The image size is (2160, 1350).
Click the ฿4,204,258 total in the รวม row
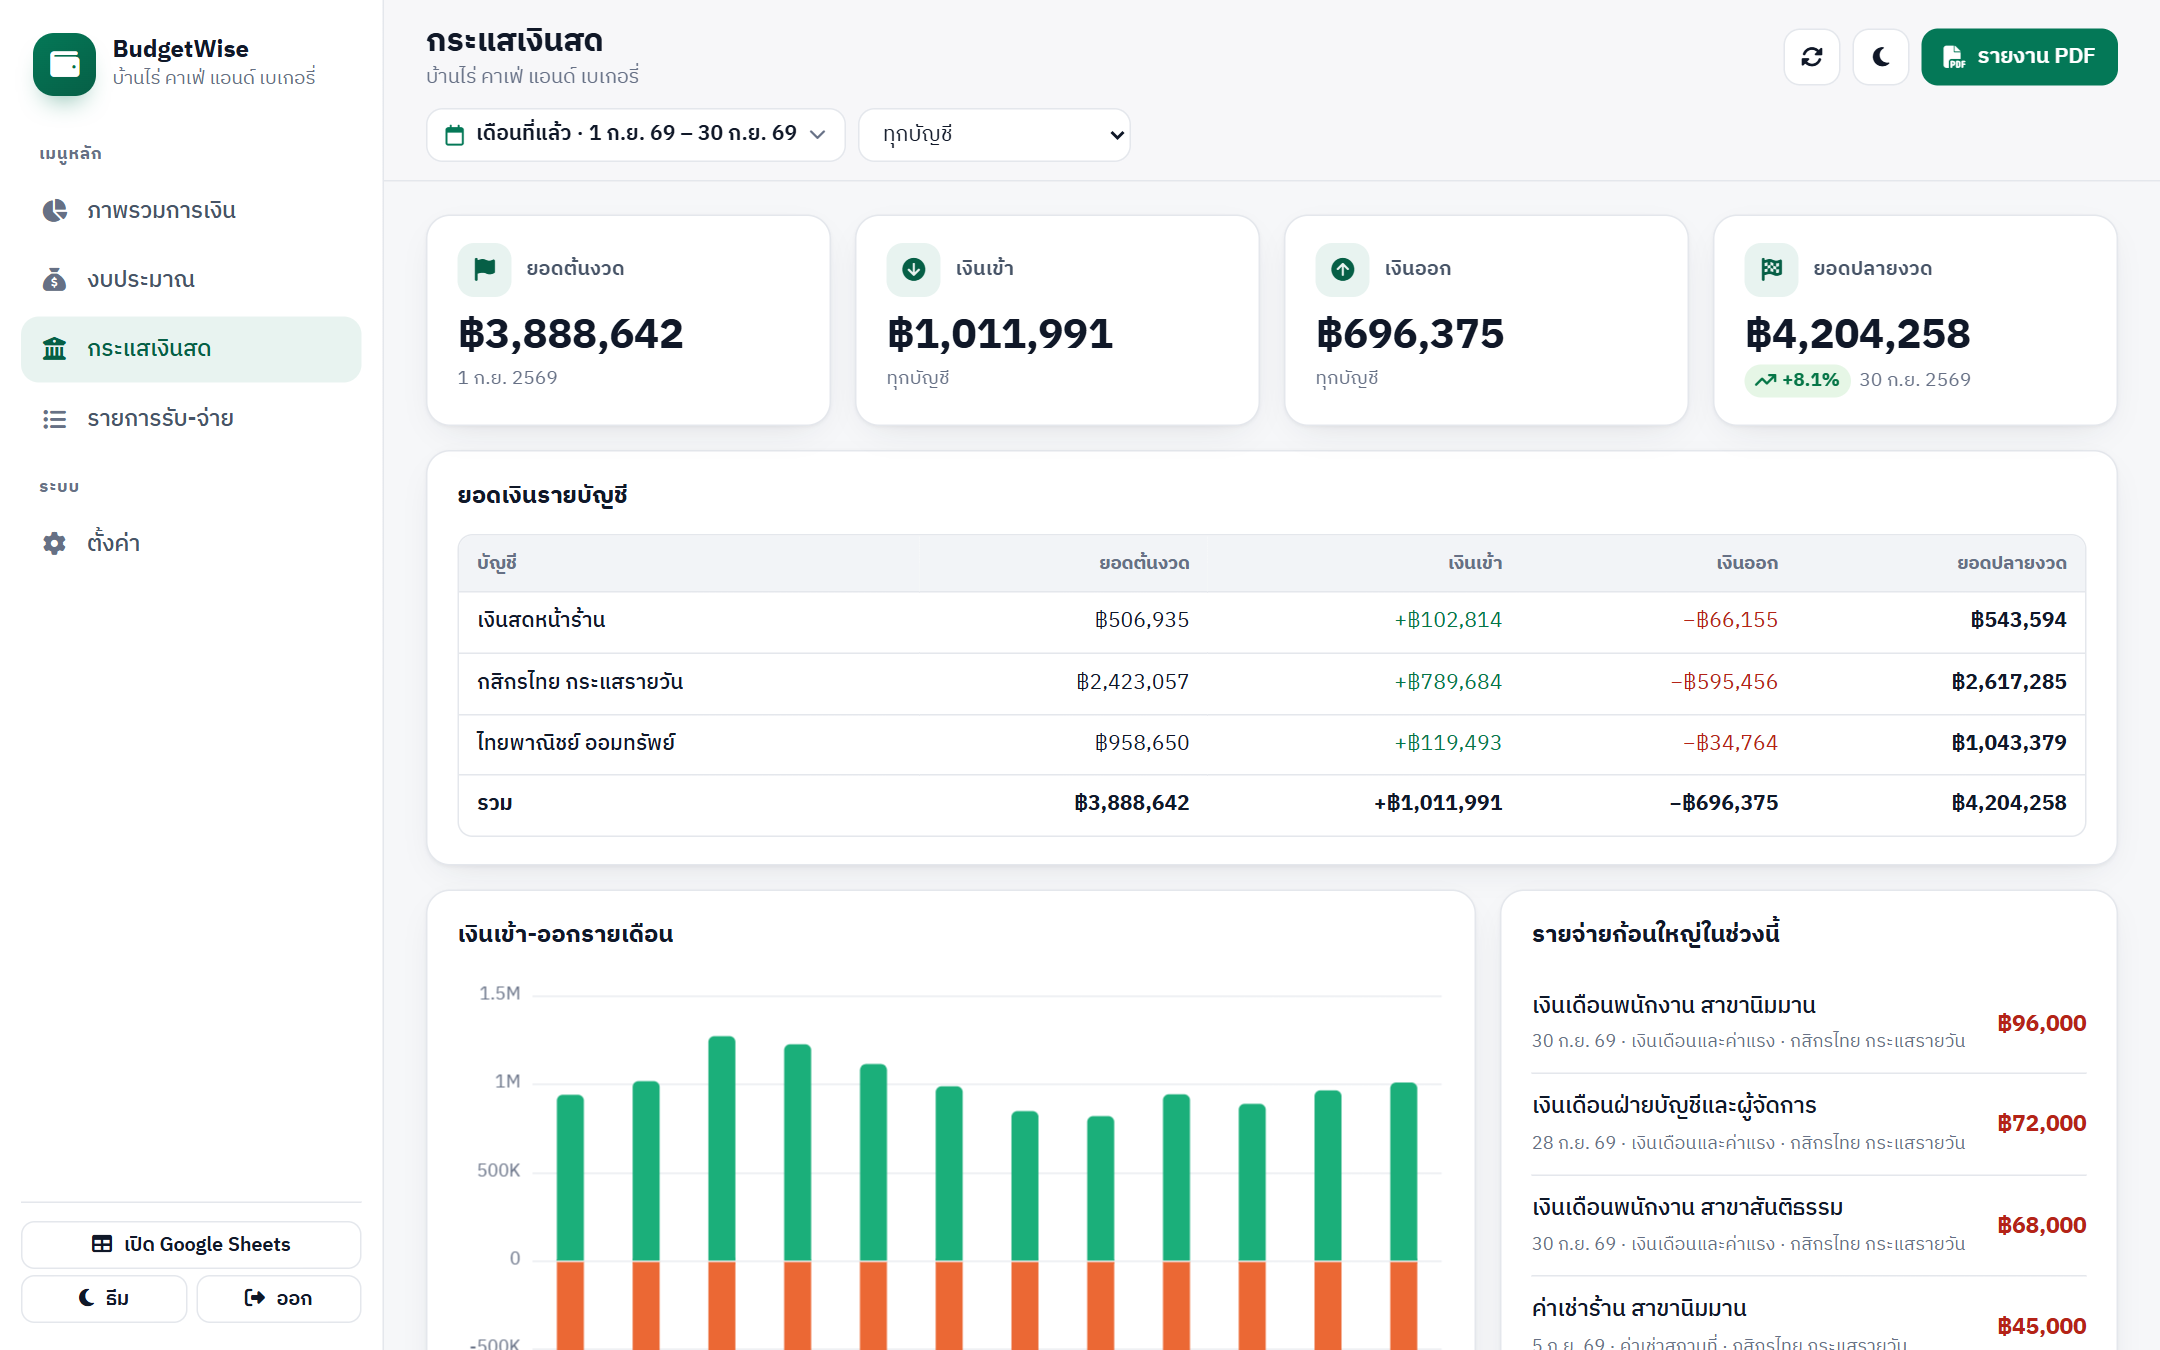(x=2008, y=803)
